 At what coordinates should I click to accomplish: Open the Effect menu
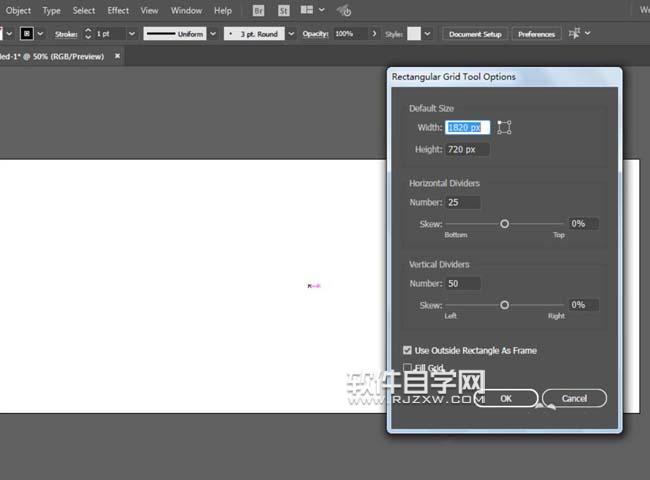[x=118, y=10]
